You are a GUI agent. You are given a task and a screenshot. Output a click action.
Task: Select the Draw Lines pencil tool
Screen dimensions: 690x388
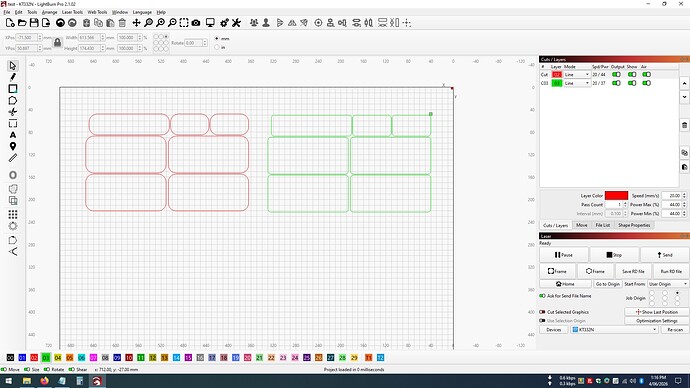[13, 77]
